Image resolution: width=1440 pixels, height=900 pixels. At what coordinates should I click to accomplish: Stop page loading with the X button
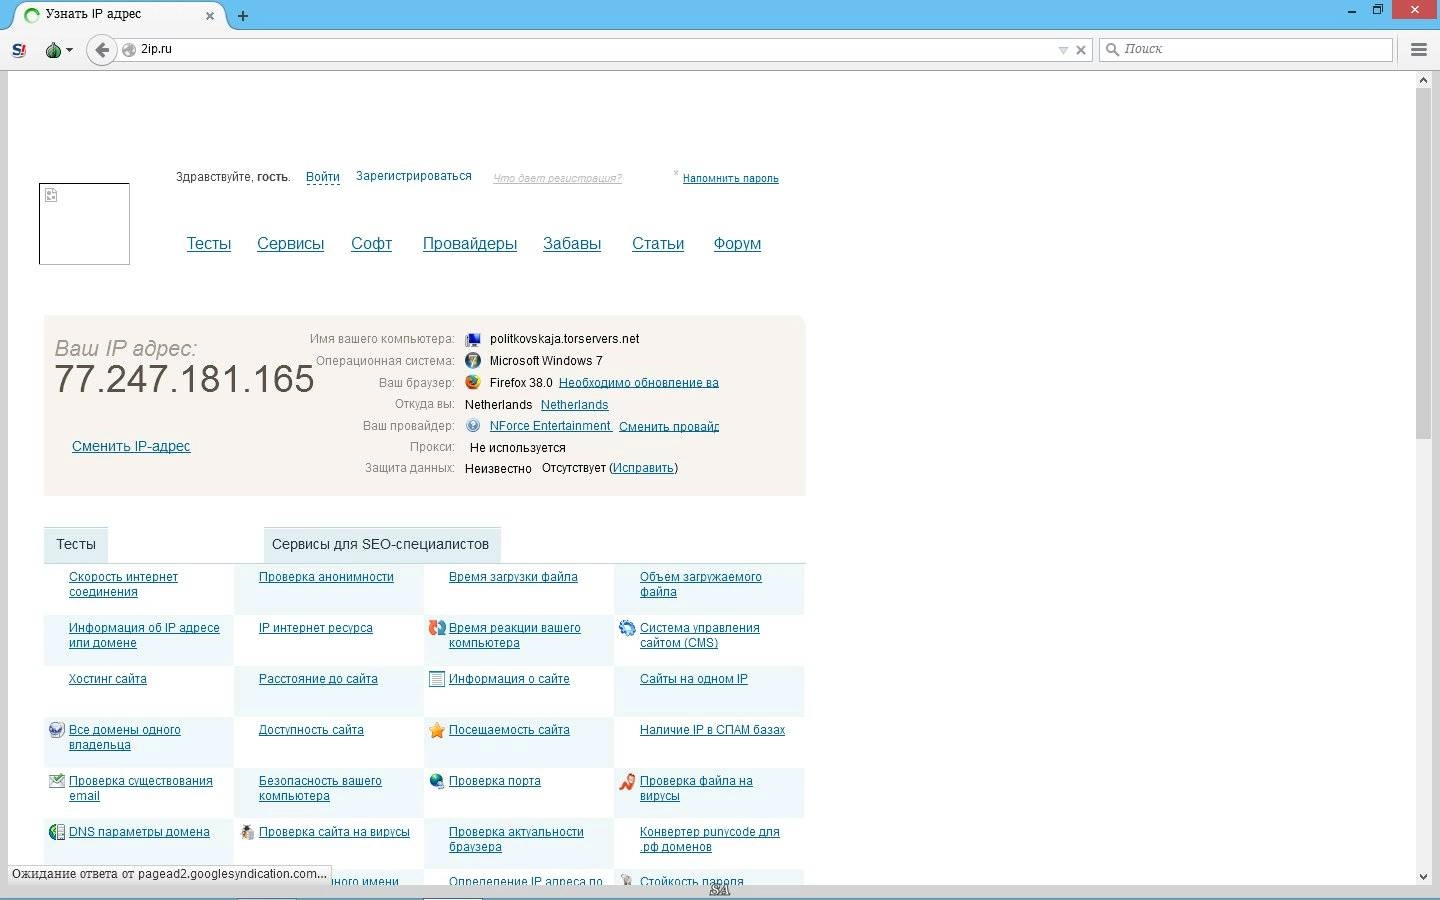tap(1081, 50)
